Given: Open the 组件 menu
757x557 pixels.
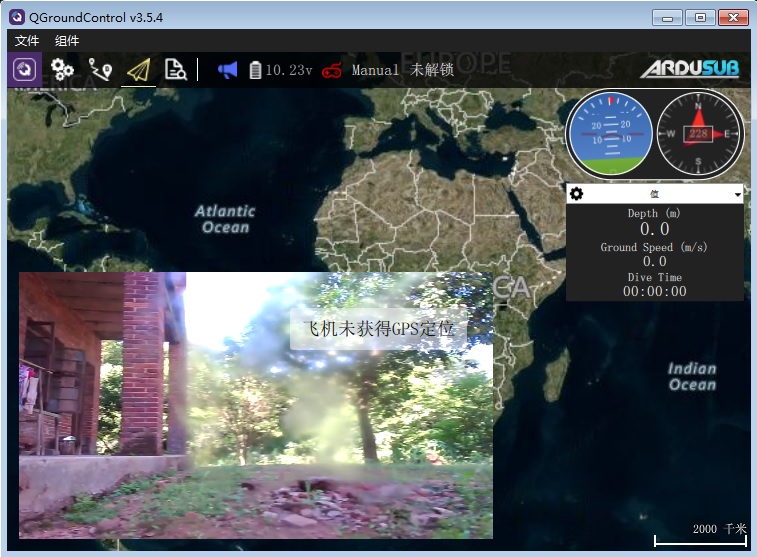Looking at the screenshot, I should tap(67, 41).
